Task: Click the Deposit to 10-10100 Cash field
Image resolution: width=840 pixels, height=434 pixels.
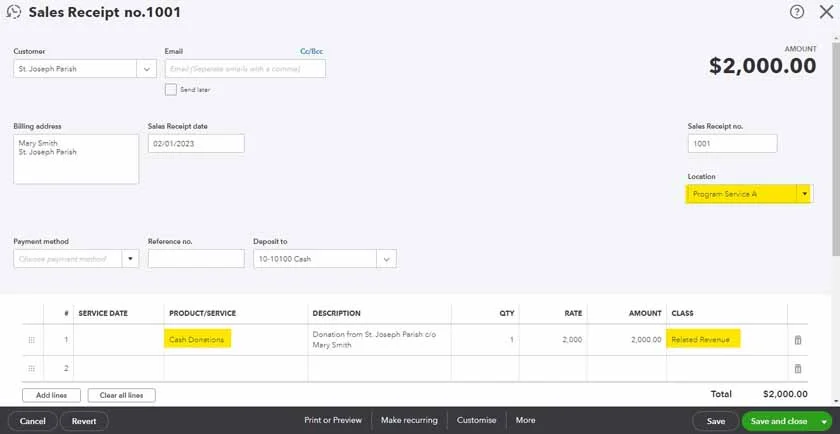Action: [x=315, y=259]
